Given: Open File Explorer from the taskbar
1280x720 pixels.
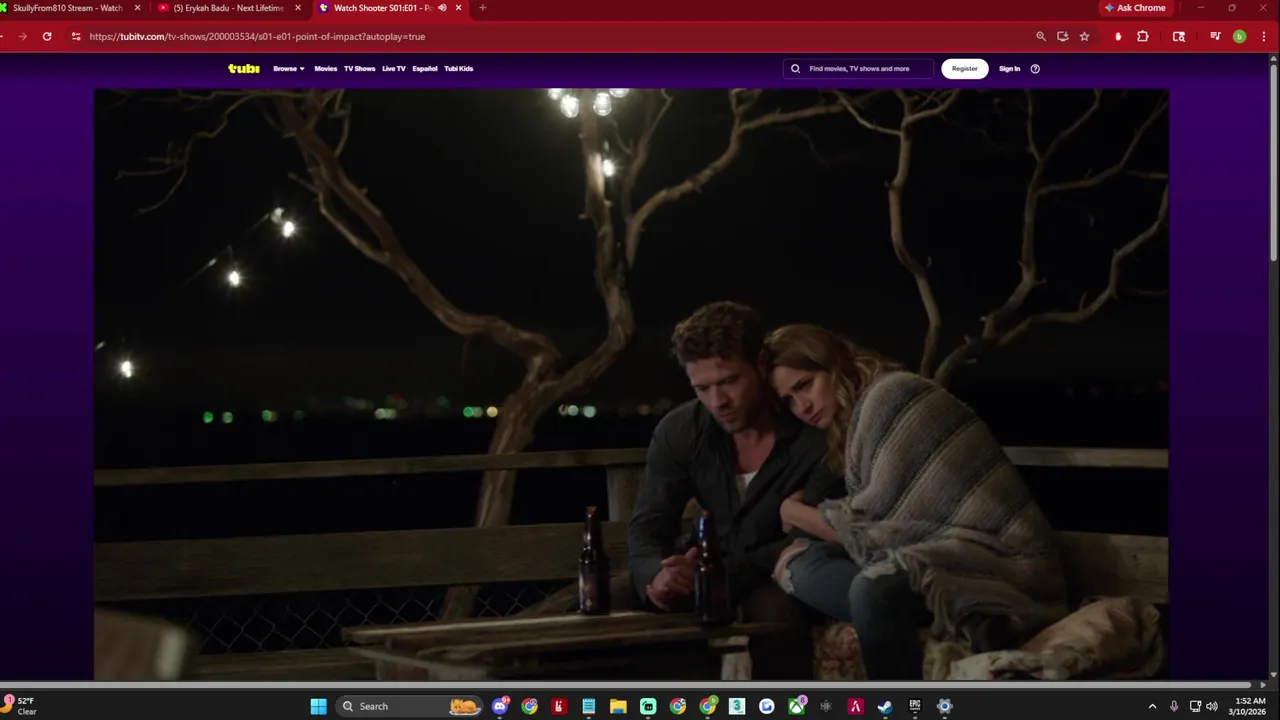Looking at the screenshot, I should (x=618, y=706).
